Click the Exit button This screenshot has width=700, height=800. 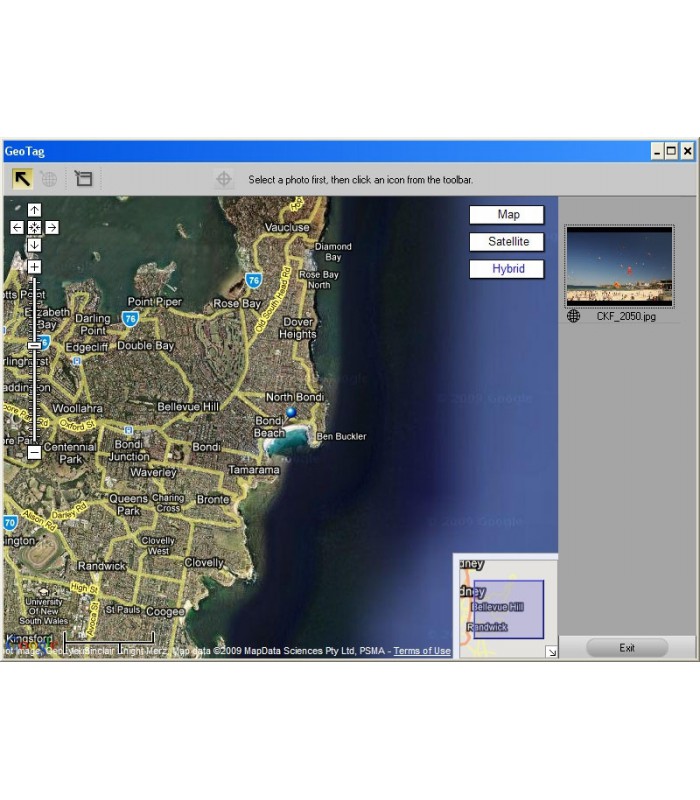pos(627,647)
